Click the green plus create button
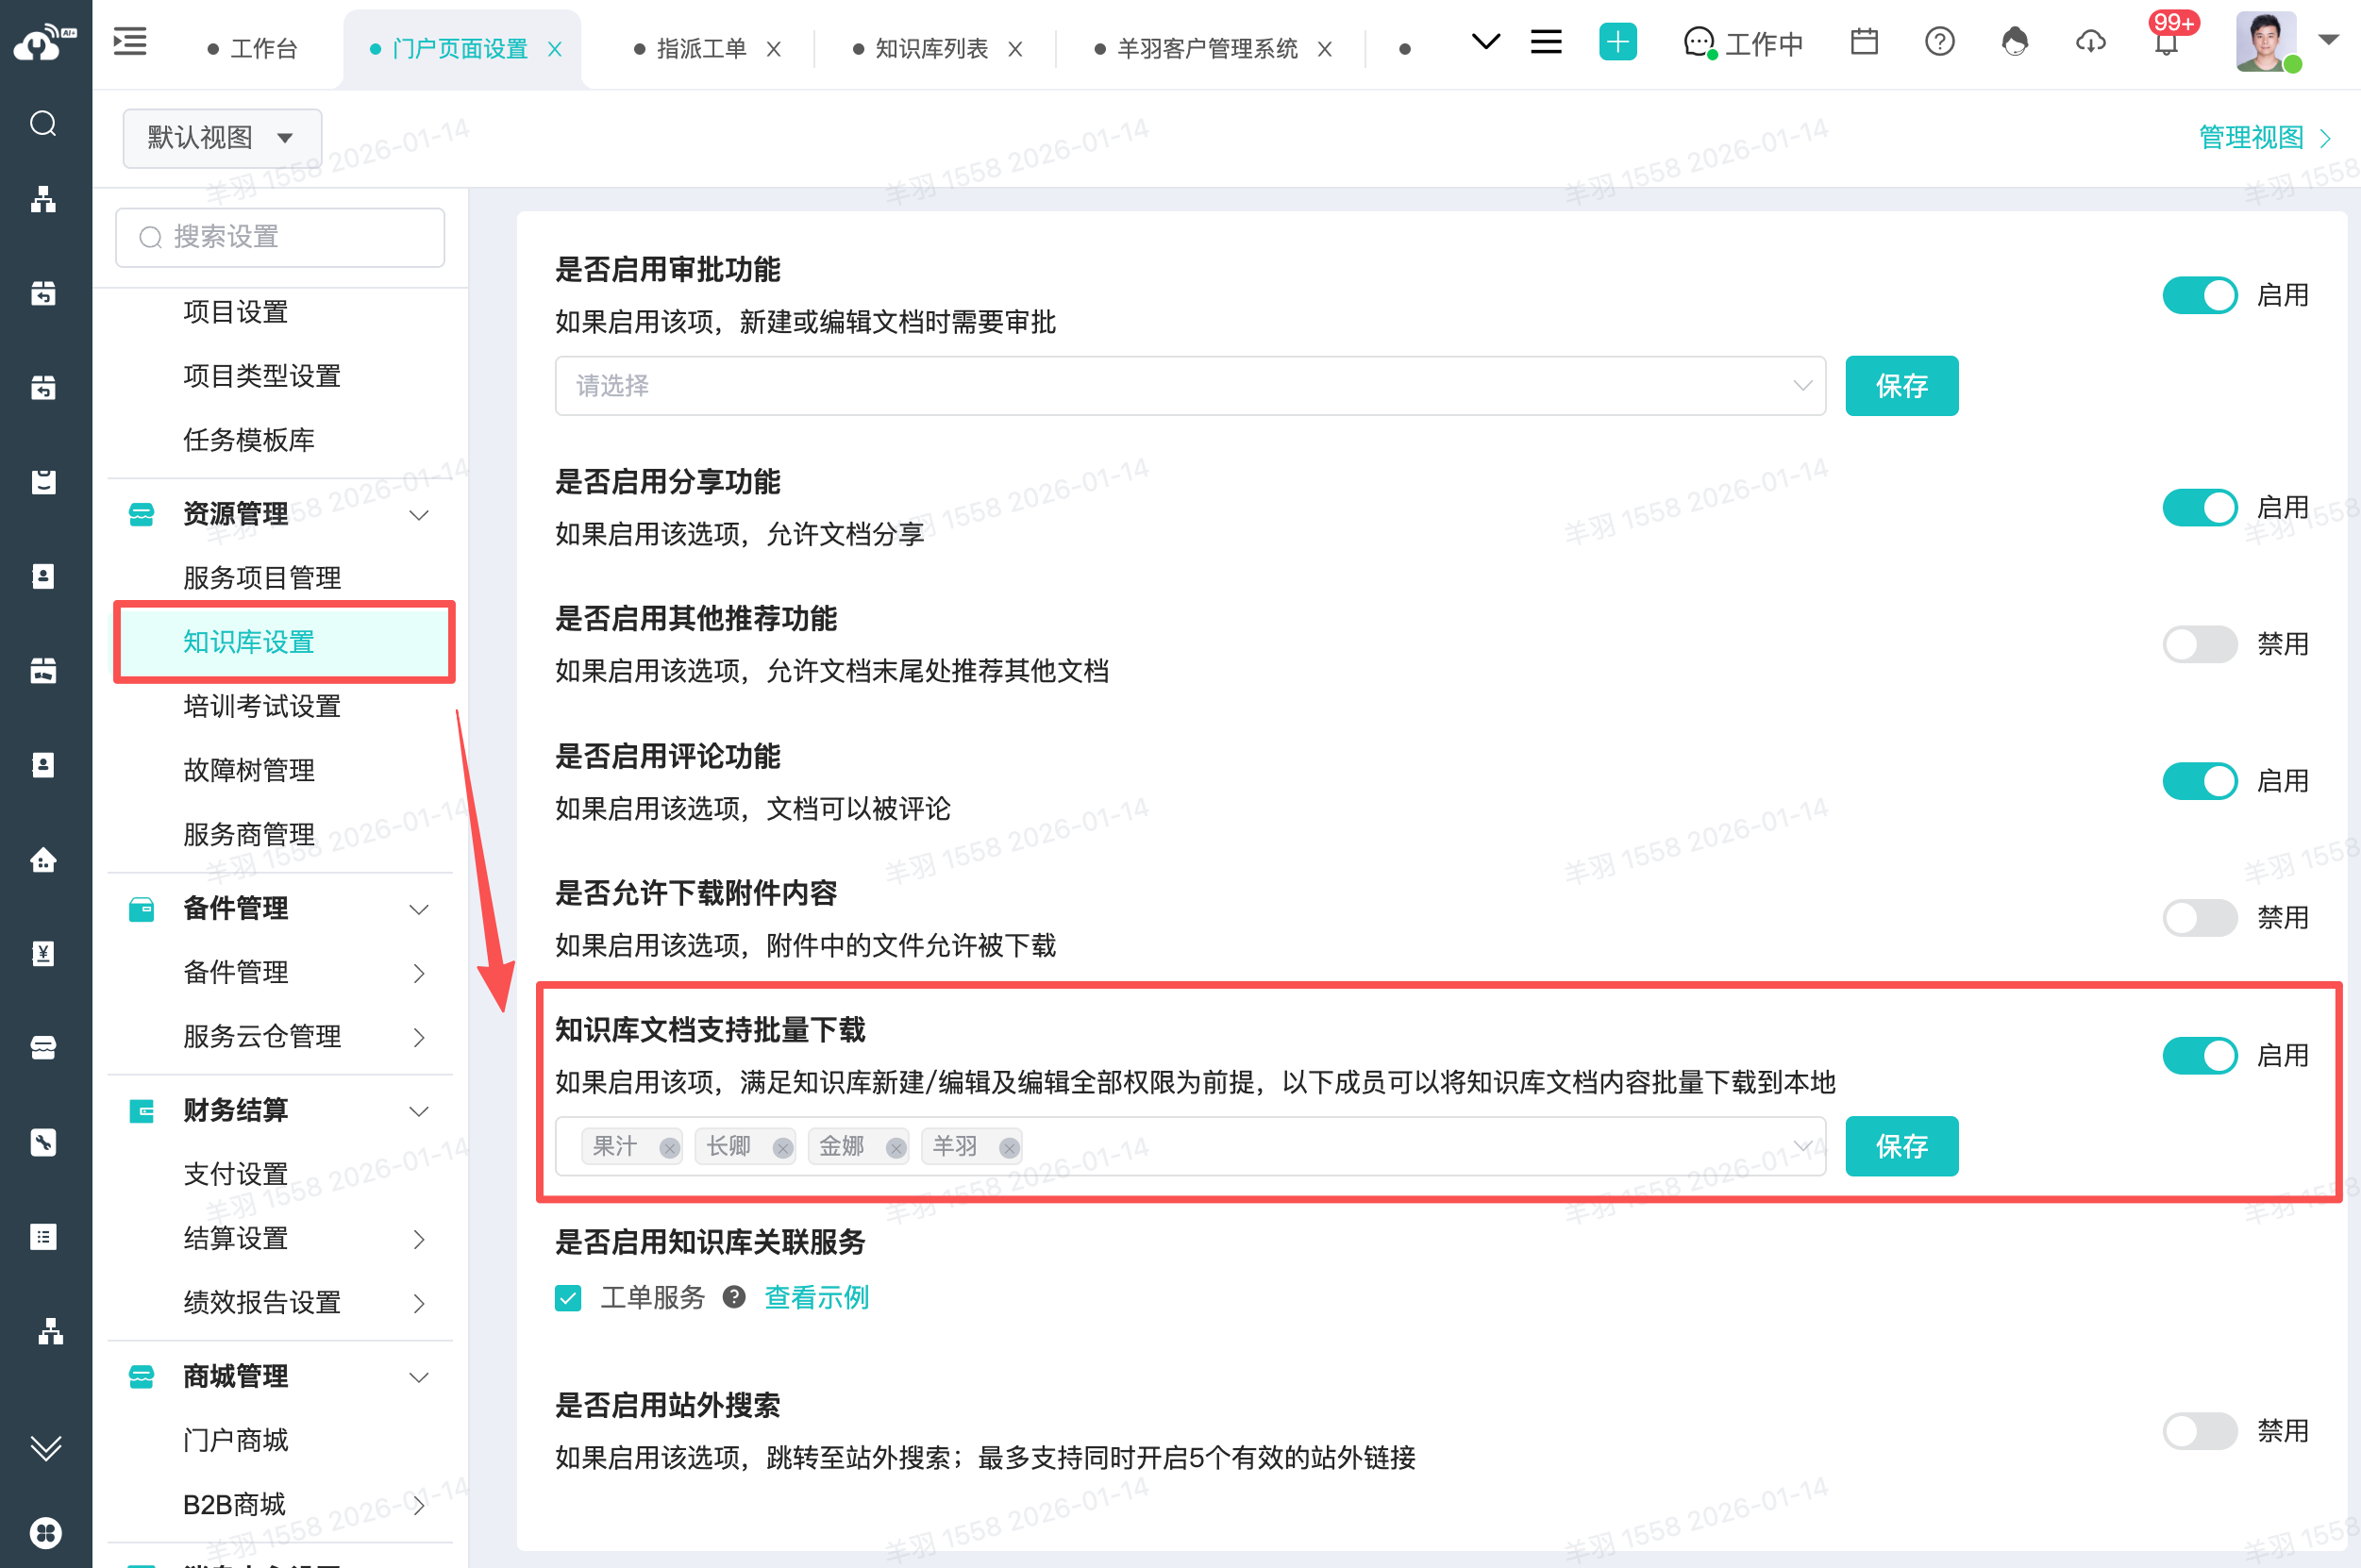The height and width of the screenshot is (1568, 2361). (x=1617, y=42)
